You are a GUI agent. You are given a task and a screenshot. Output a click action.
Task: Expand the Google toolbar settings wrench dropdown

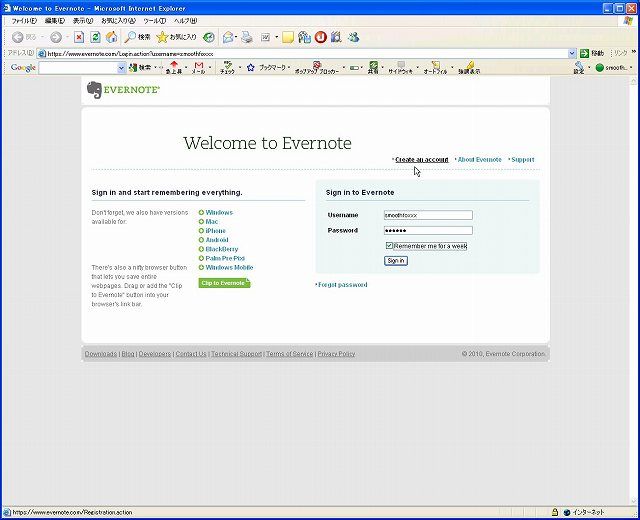coord(589,67)
